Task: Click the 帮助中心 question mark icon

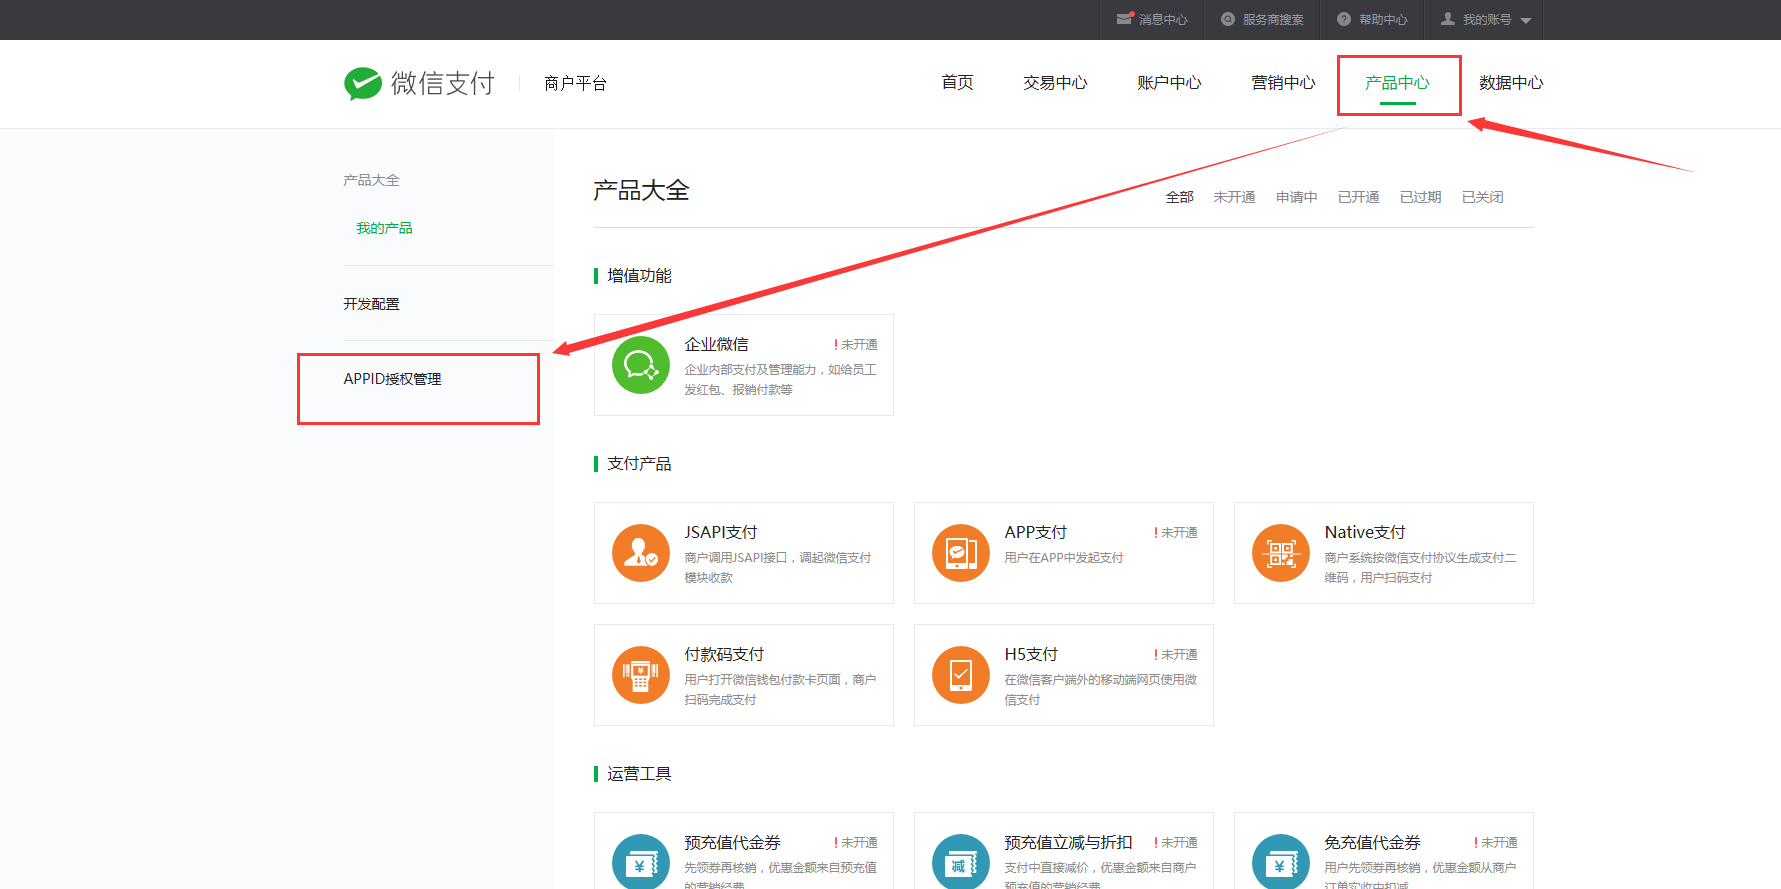Action: (1344, 19)
